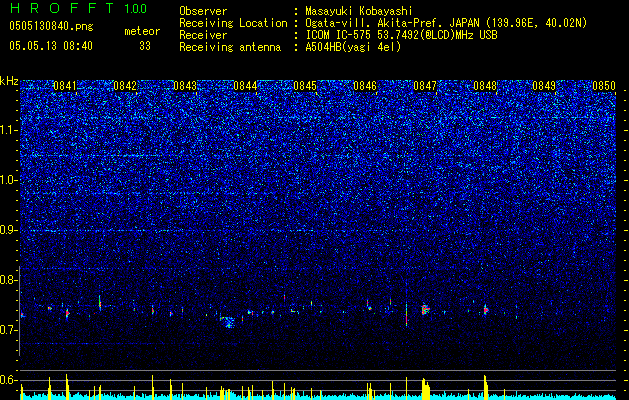Click the 0850 time marker
The height and width of the screenshot is (400, 629).
(604, 86)
